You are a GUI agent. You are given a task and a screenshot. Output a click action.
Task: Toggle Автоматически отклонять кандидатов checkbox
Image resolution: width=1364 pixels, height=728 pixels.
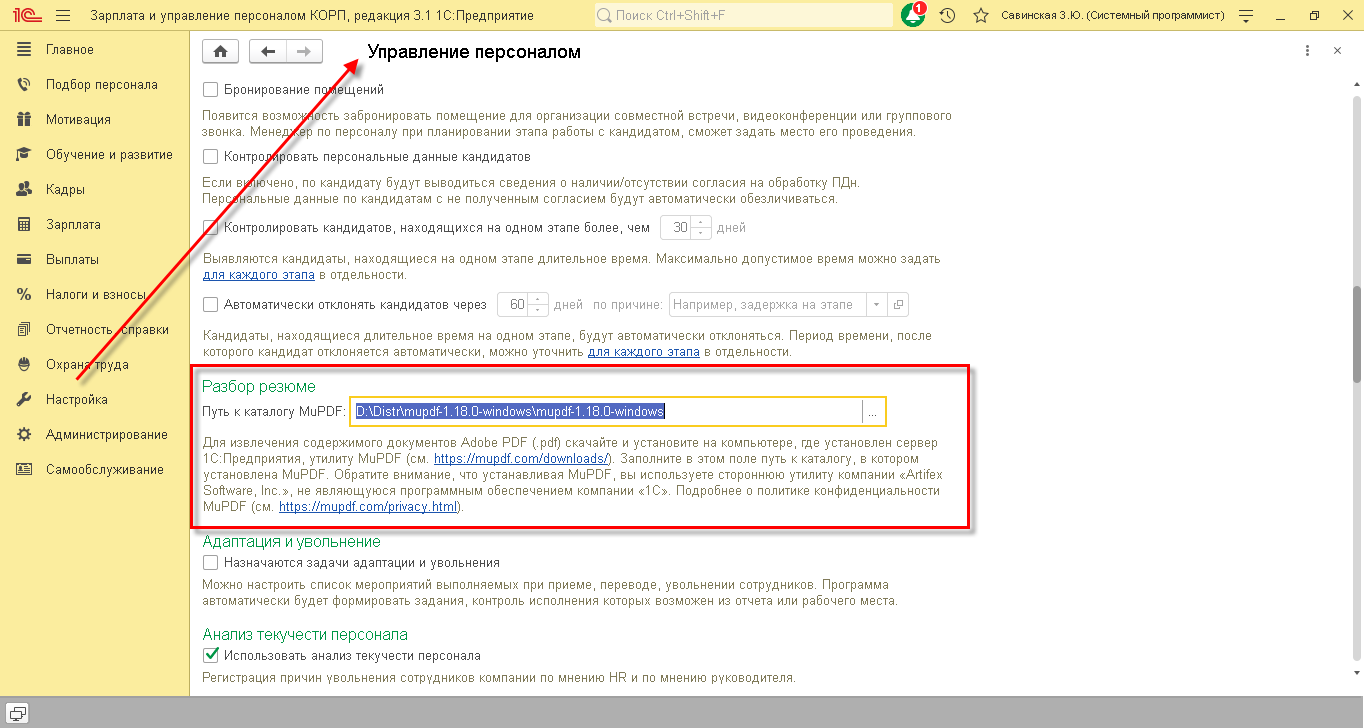pos(211,305)
